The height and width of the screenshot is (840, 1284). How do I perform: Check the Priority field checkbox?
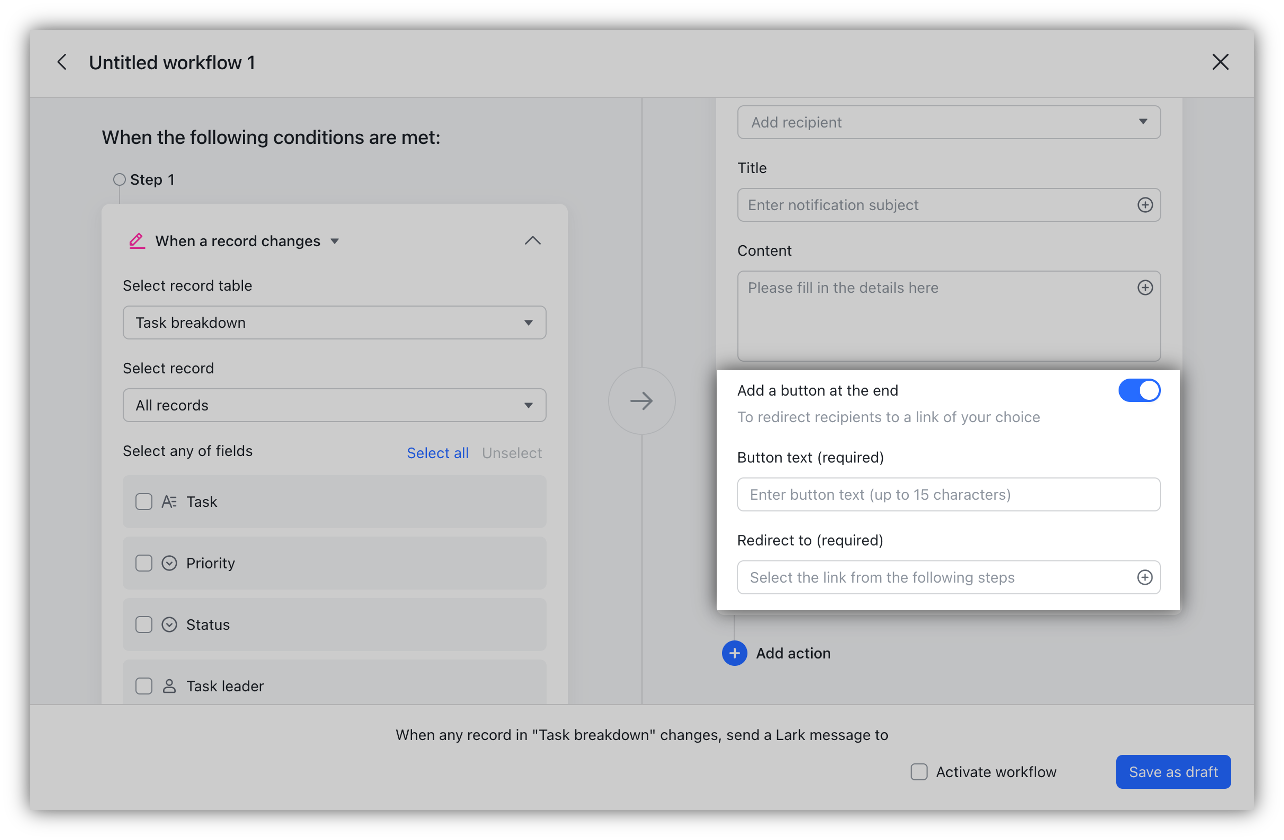pos(144,563)
